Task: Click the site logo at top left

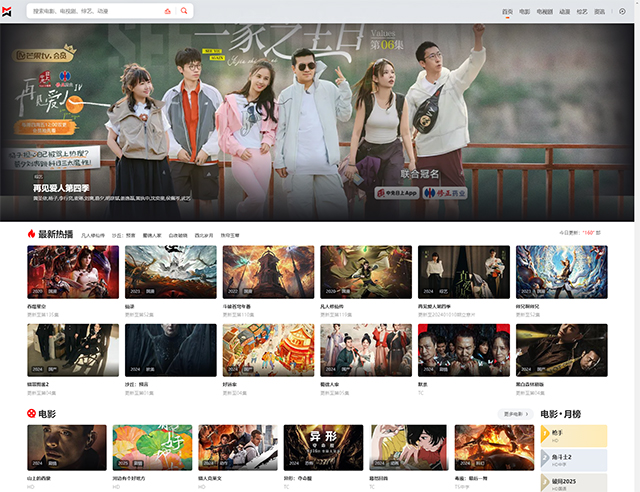Action: 7,11
